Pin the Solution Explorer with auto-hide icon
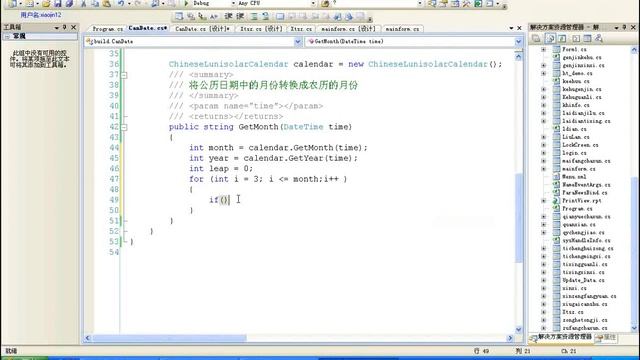The width and height of the screenshot is (640, 360). tap(624, 27)
